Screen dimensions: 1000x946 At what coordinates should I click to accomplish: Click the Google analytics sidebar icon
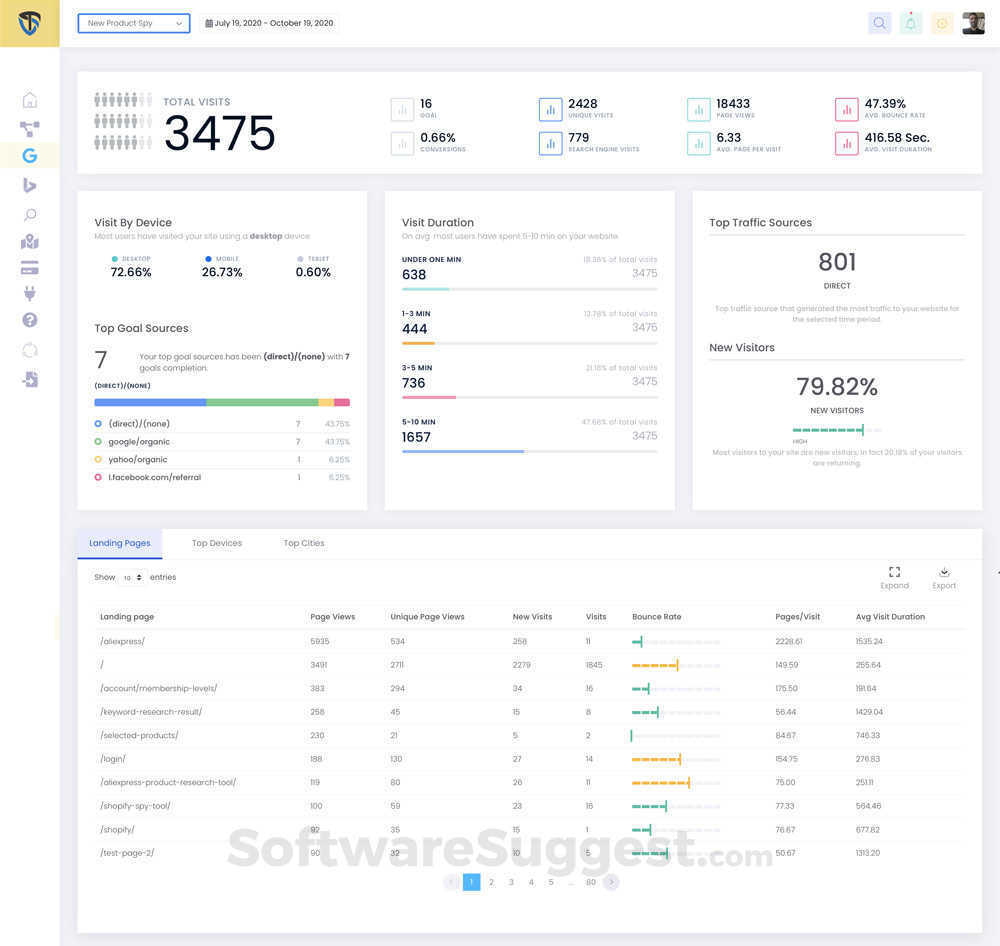coord(29,156)
